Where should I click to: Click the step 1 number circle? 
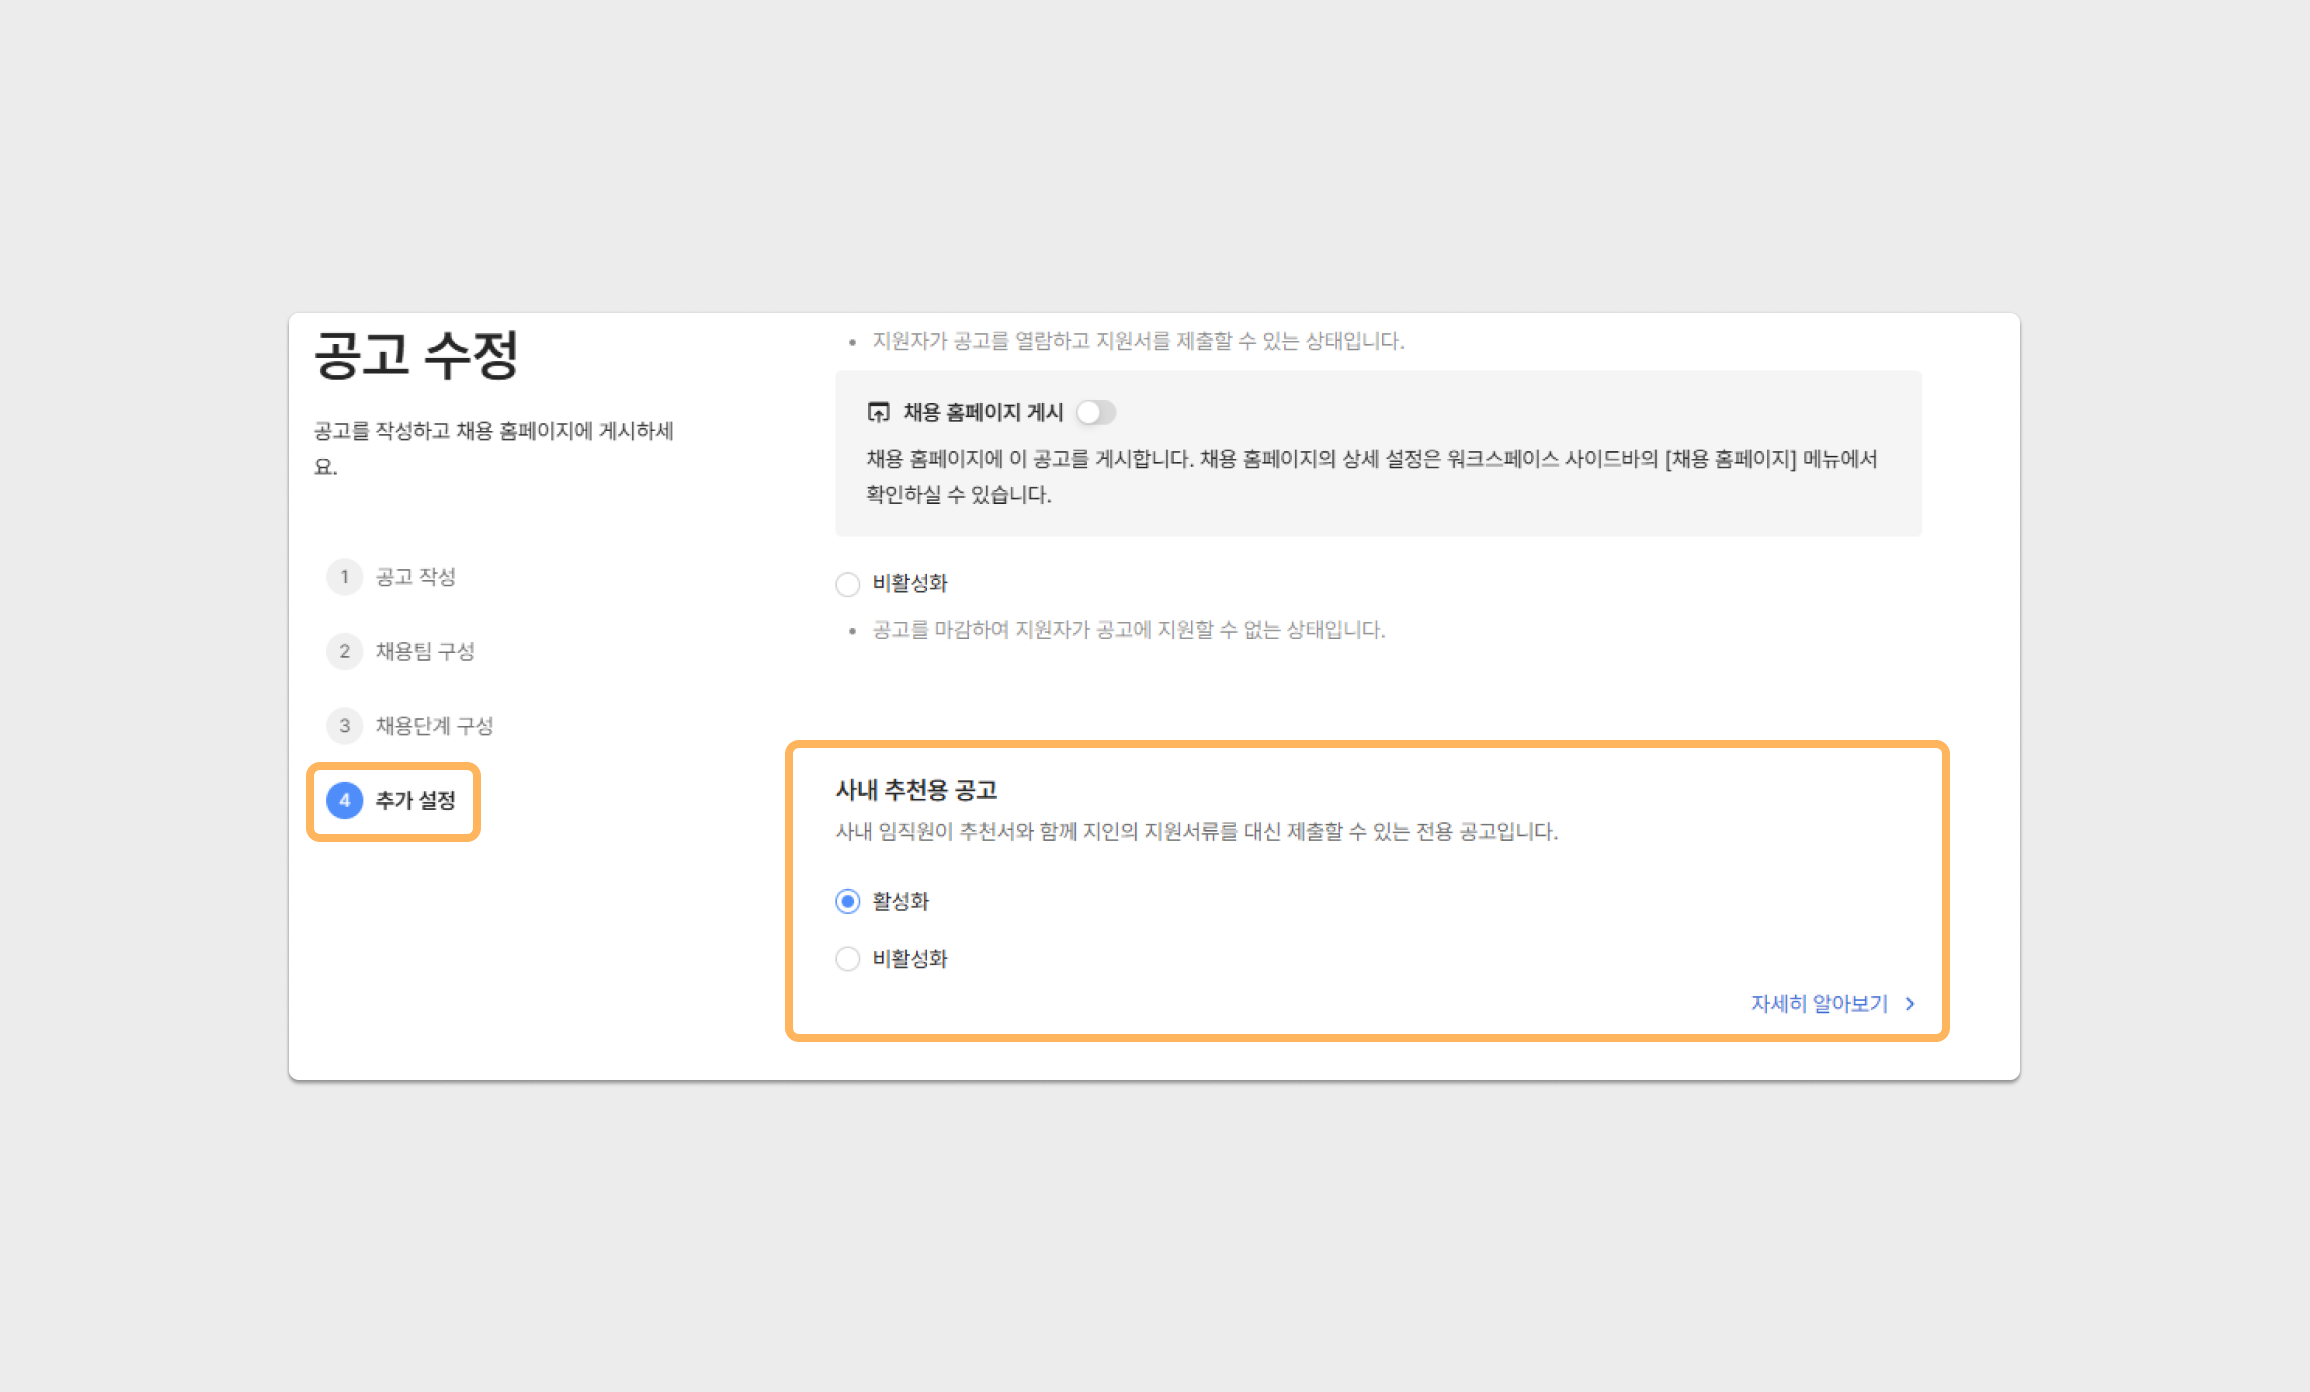(344, 577)
